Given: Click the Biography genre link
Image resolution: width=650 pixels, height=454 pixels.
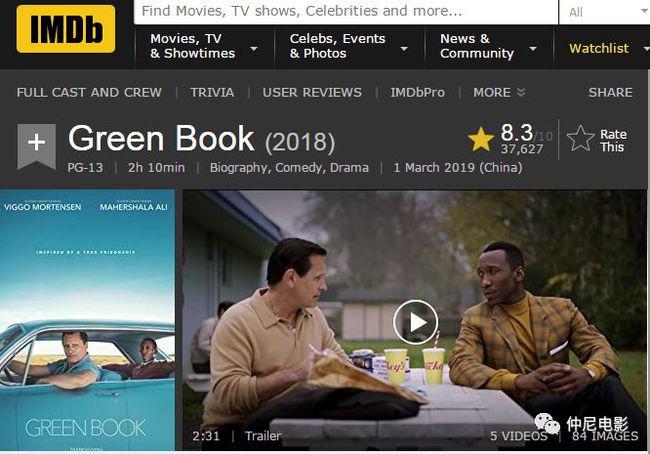Looking at the screenshot, I should pos(240,168).
